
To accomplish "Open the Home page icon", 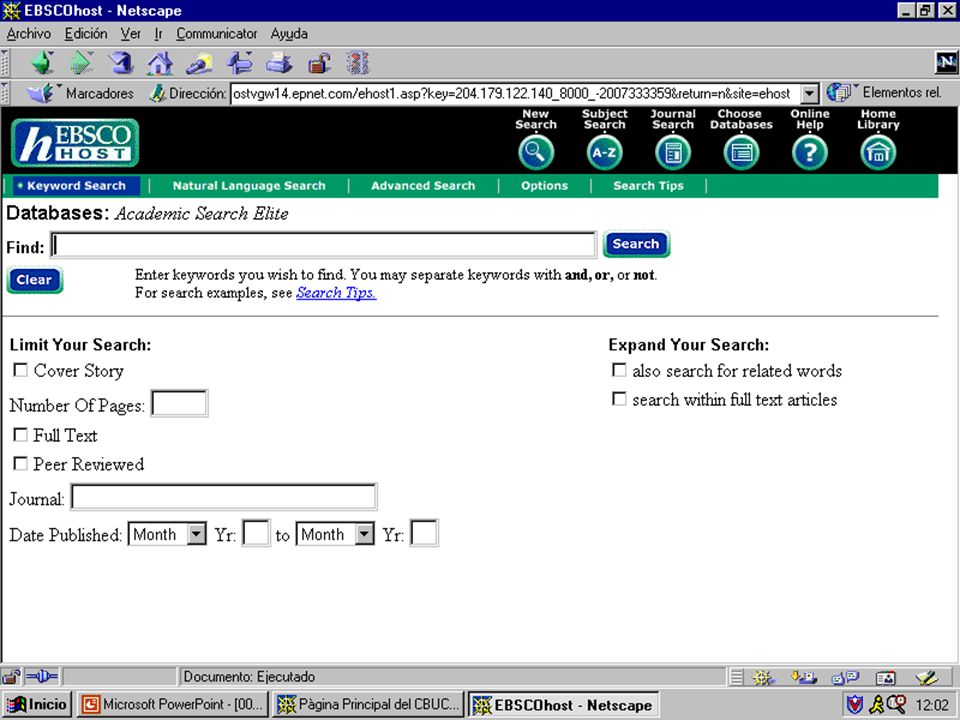I will point(160,62).
